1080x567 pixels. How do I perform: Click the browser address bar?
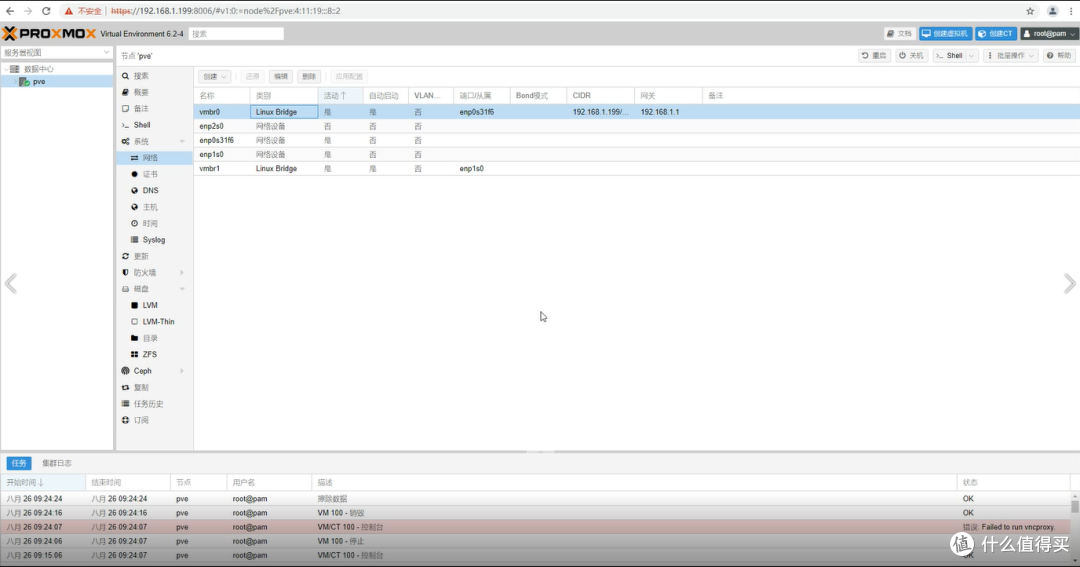(537, 11)
